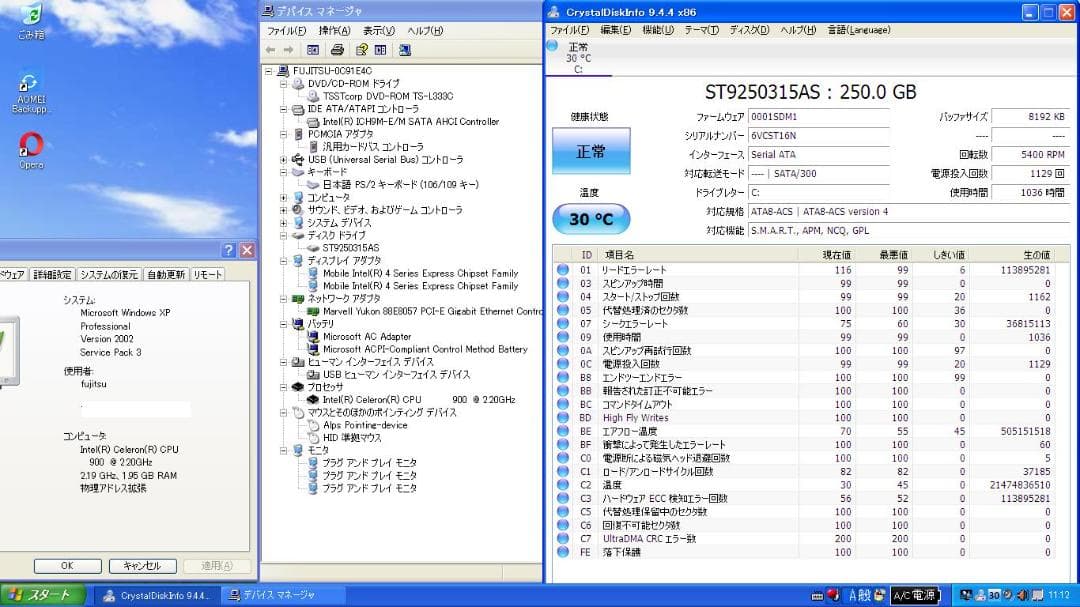Viewport: 1080px width, 607px height.
Task: Click the TSSTcorp DVD-ROM drive icon
Action: 313,96
